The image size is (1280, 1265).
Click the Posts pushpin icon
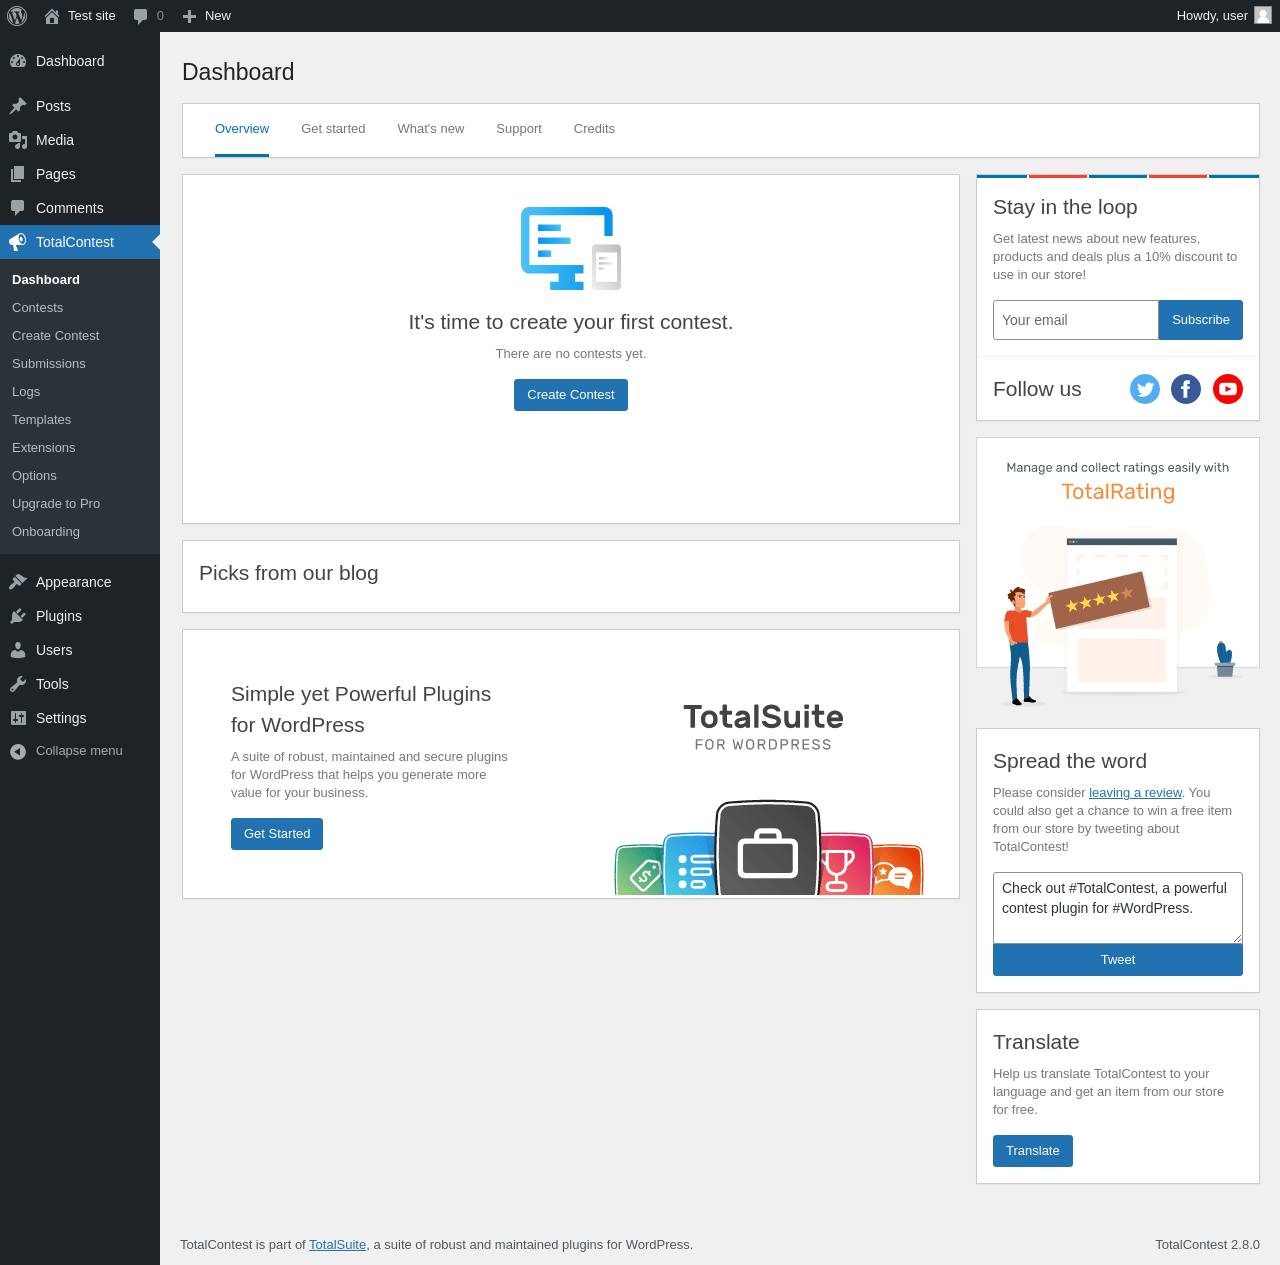18,106
